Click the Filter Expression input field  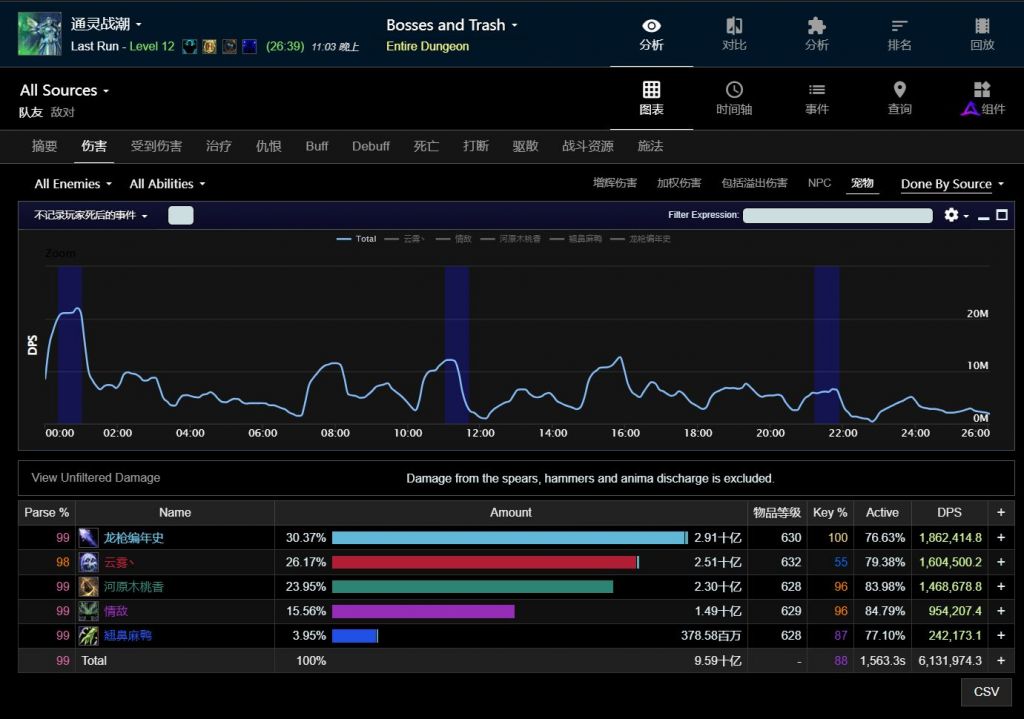(x=837, y=215)
